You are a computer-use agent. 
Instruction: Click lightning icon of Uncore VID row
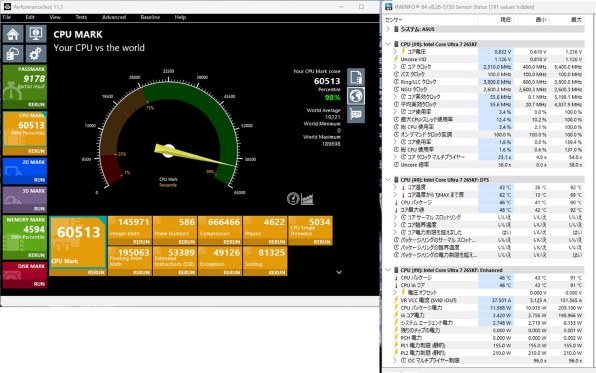[x=396, y=59]
